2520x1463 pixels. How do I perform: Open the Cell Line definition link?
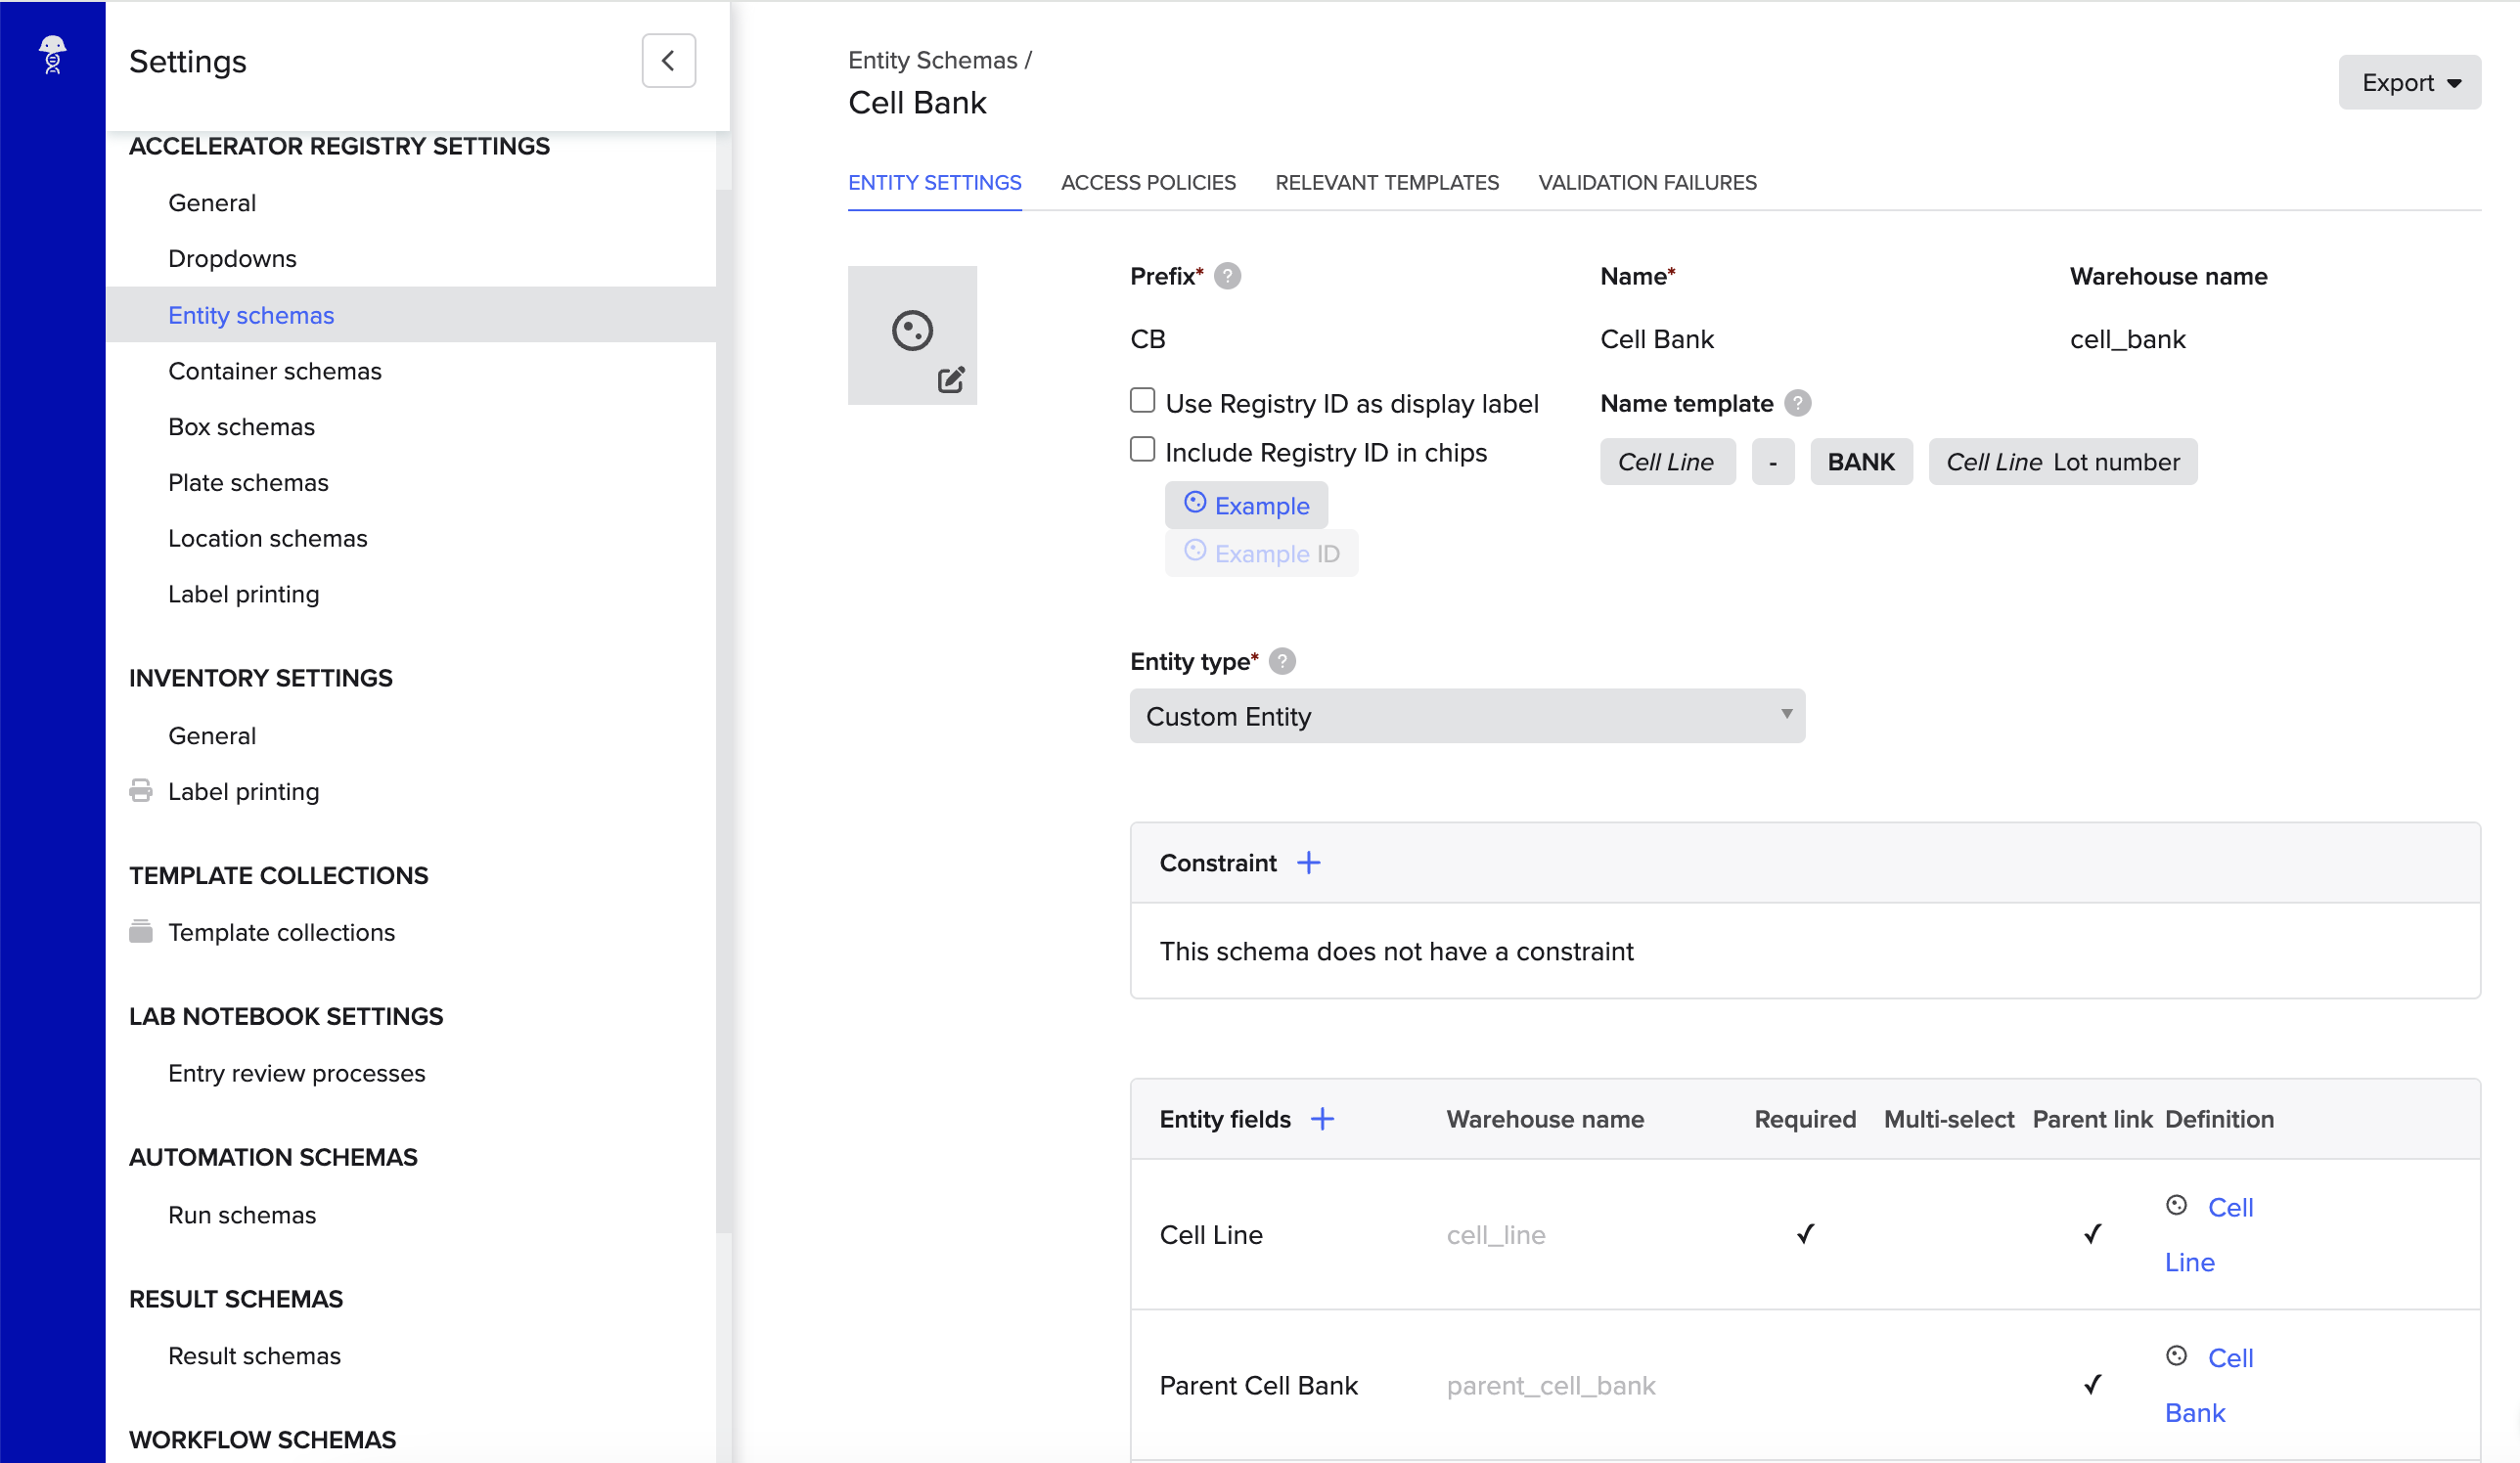(x=2210, y=1235)
